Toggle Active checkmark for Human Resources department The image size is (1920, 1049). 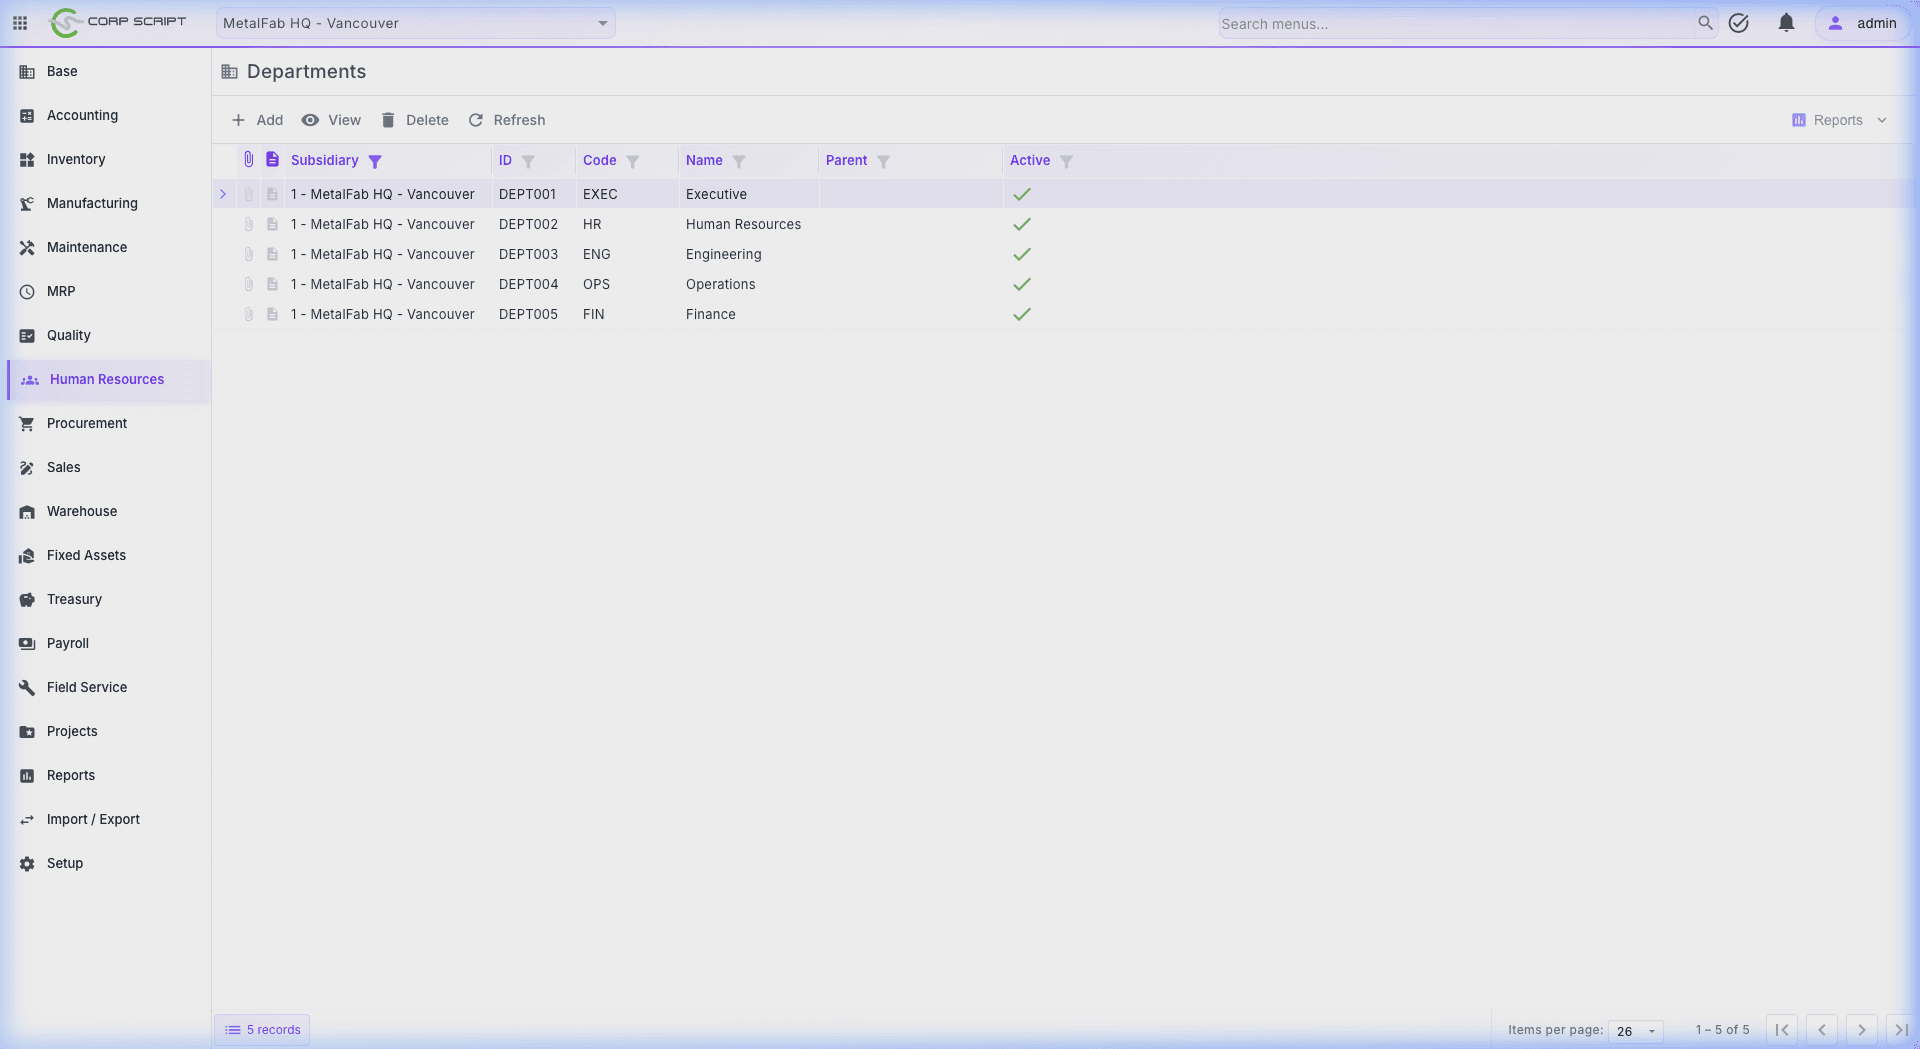[x=1021, y=224]
